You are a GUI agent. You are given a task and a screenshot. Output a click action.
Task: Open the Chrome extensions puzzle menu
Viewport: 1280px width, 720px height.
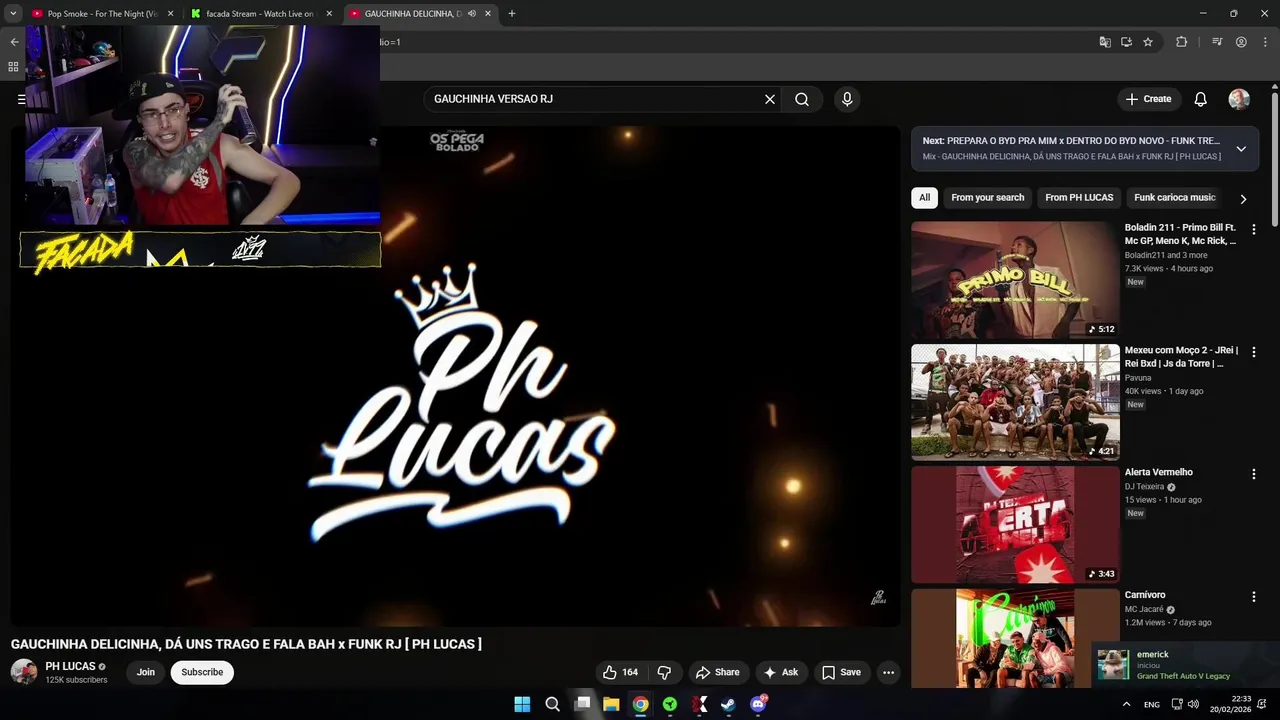pyautogui.click(x=1181, y=42)
